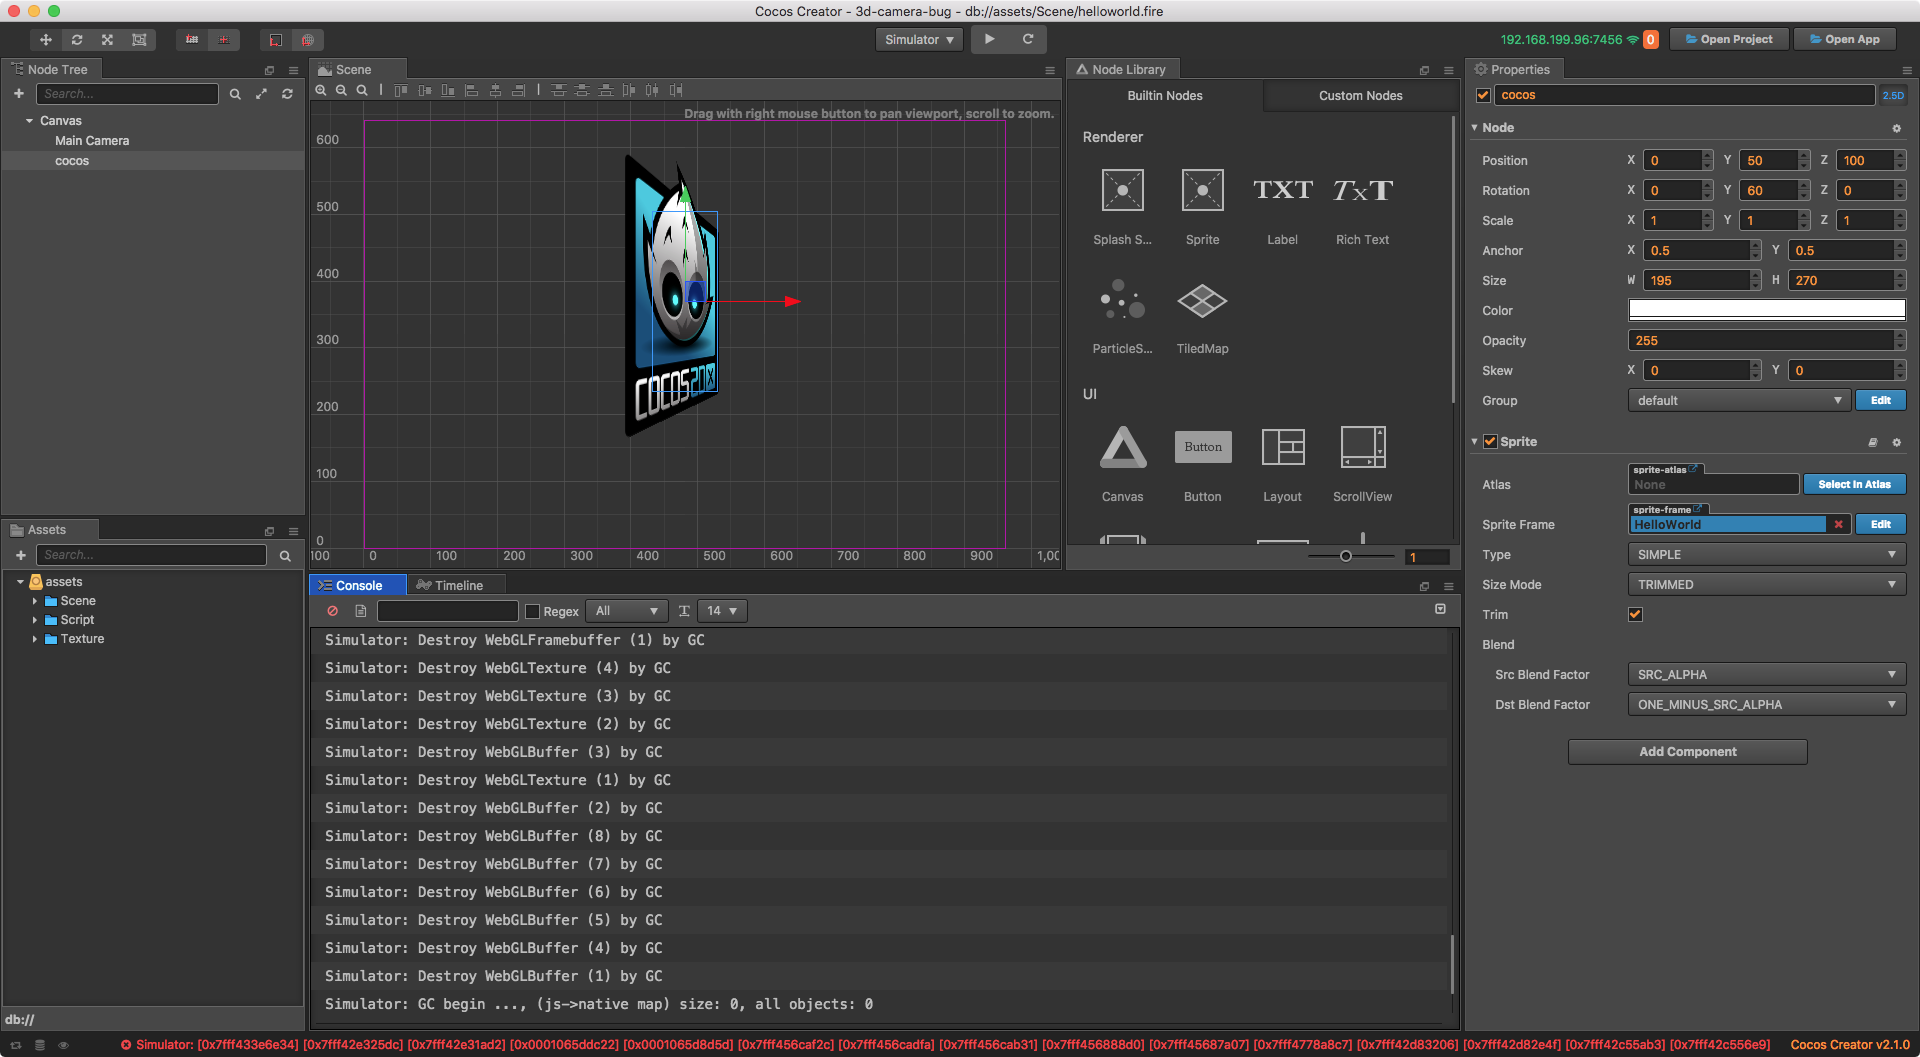This screenshot has width=1920, height=1057.
Task: Open the Sprite component settings gear
Action: [x=1896, y=442]
